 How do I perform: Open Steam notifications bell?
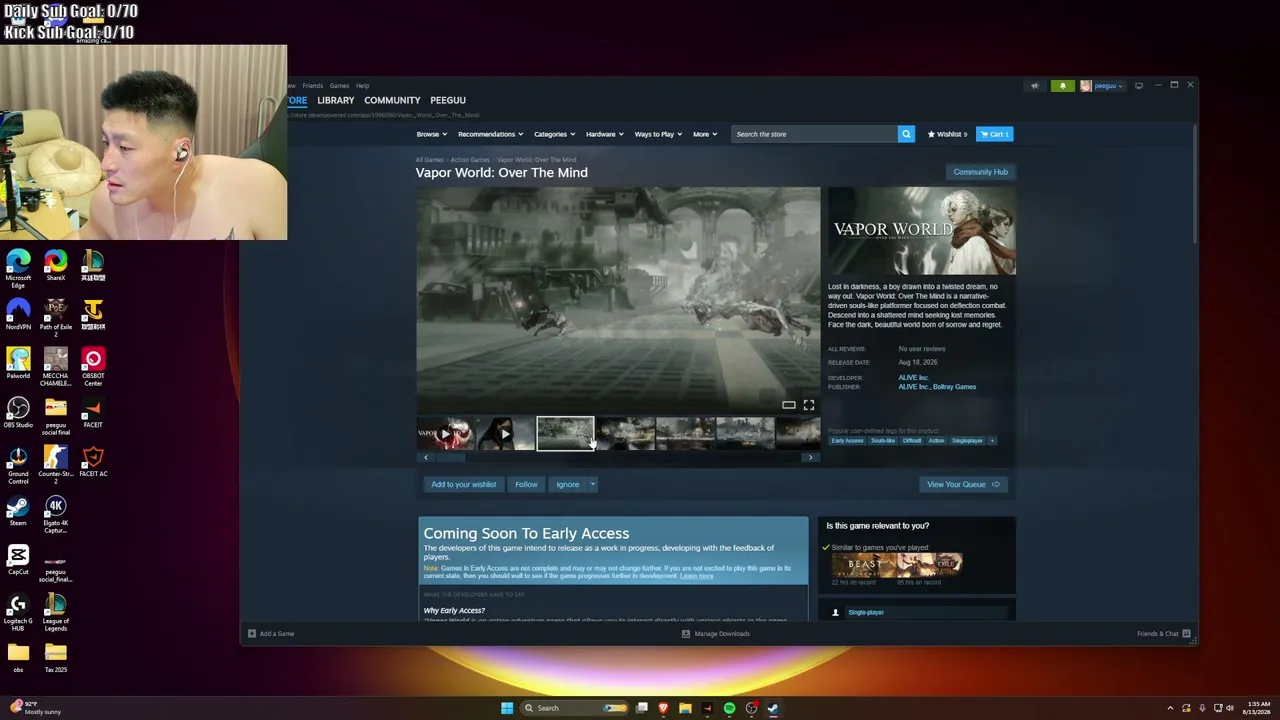(1062, 86)
